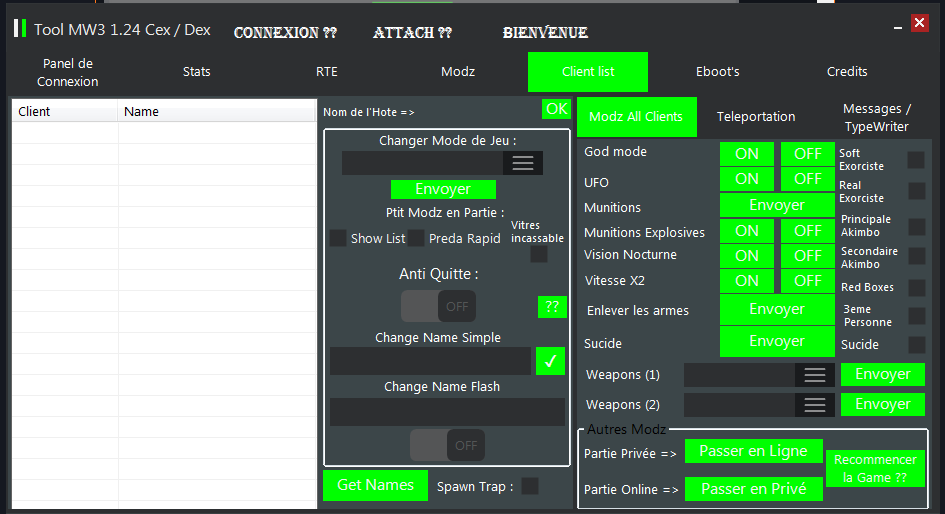The width and height of the screenshot is (945, 514).
Task: Click the ?? help button near Anti Quitte
Action: (x=552, y=307)
